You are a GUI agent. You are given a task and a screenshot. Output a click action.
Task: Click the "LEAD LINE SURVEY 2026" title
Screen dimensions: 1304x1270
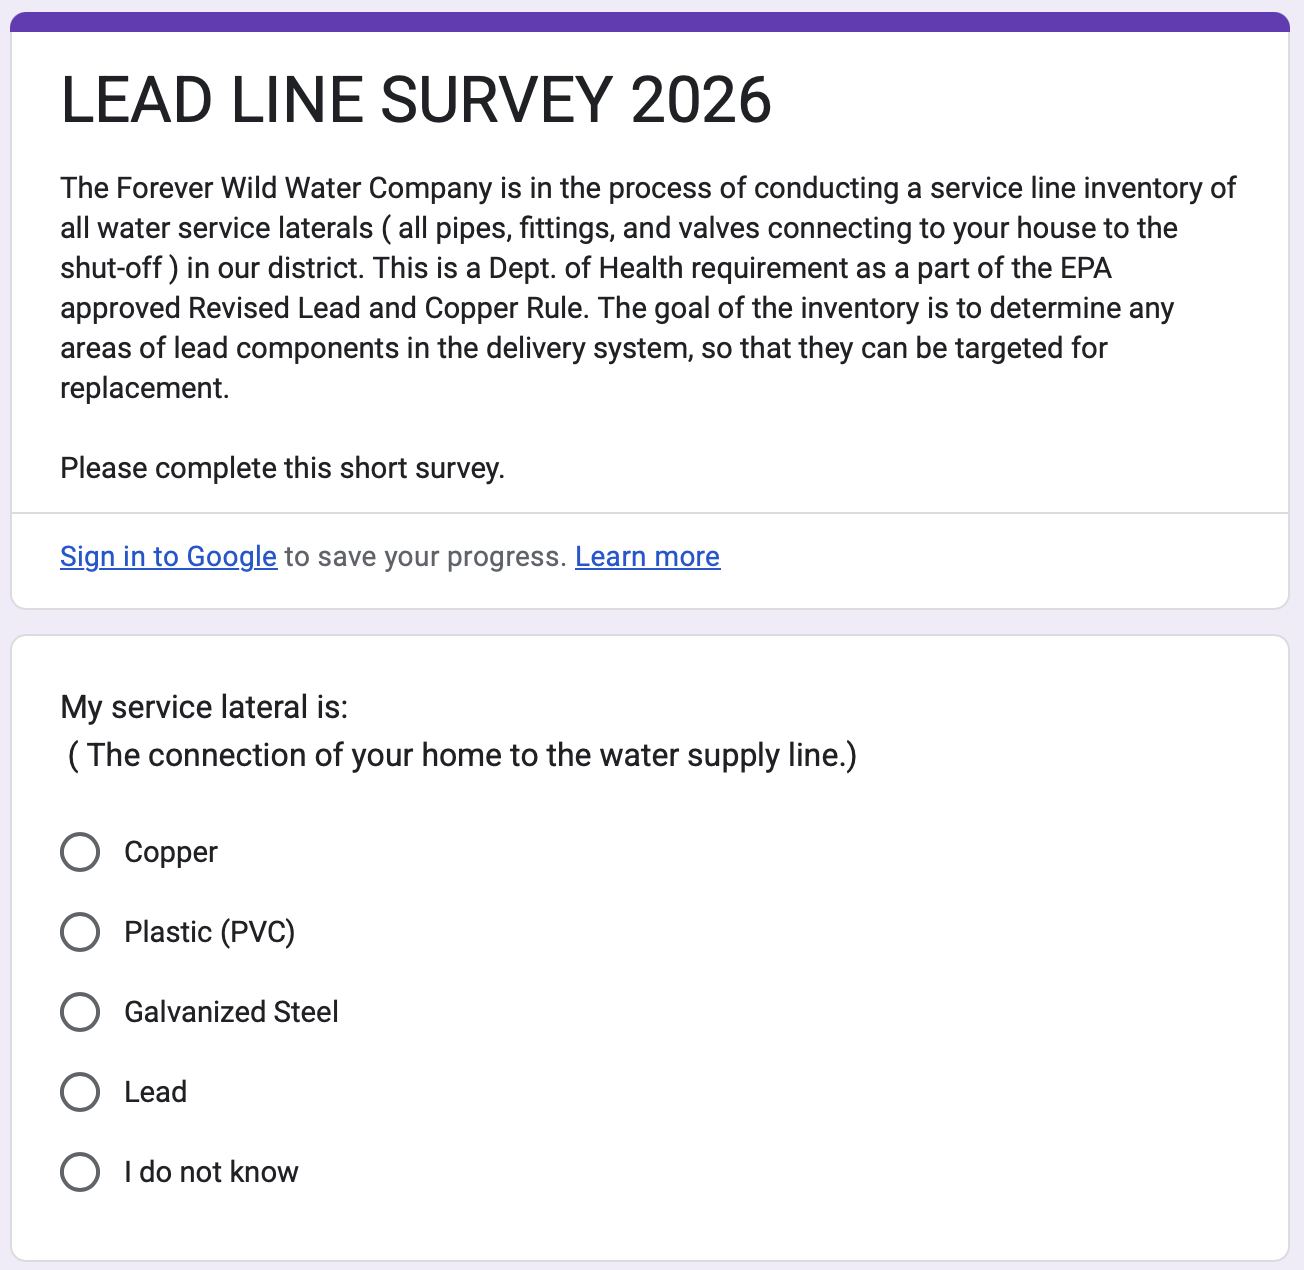[416, 100]
